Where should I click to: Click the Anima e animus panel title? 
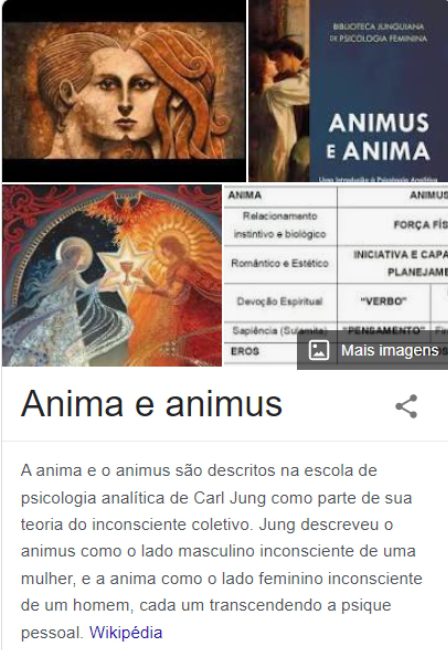pos(151,404)
